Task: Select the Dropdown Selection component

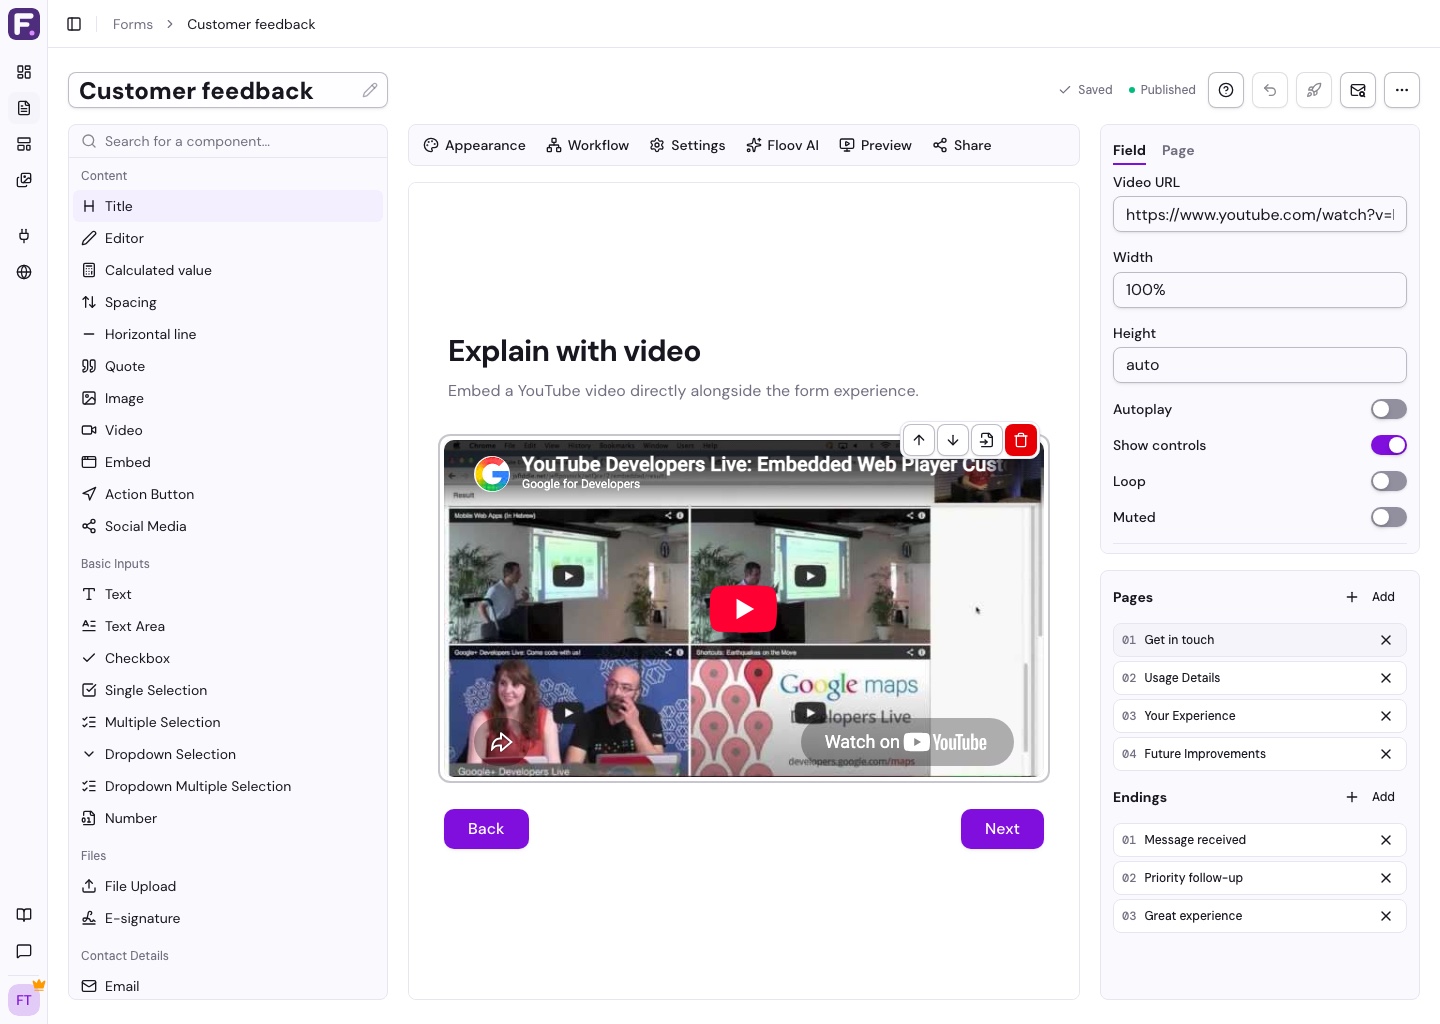Action: coord(228,754)
